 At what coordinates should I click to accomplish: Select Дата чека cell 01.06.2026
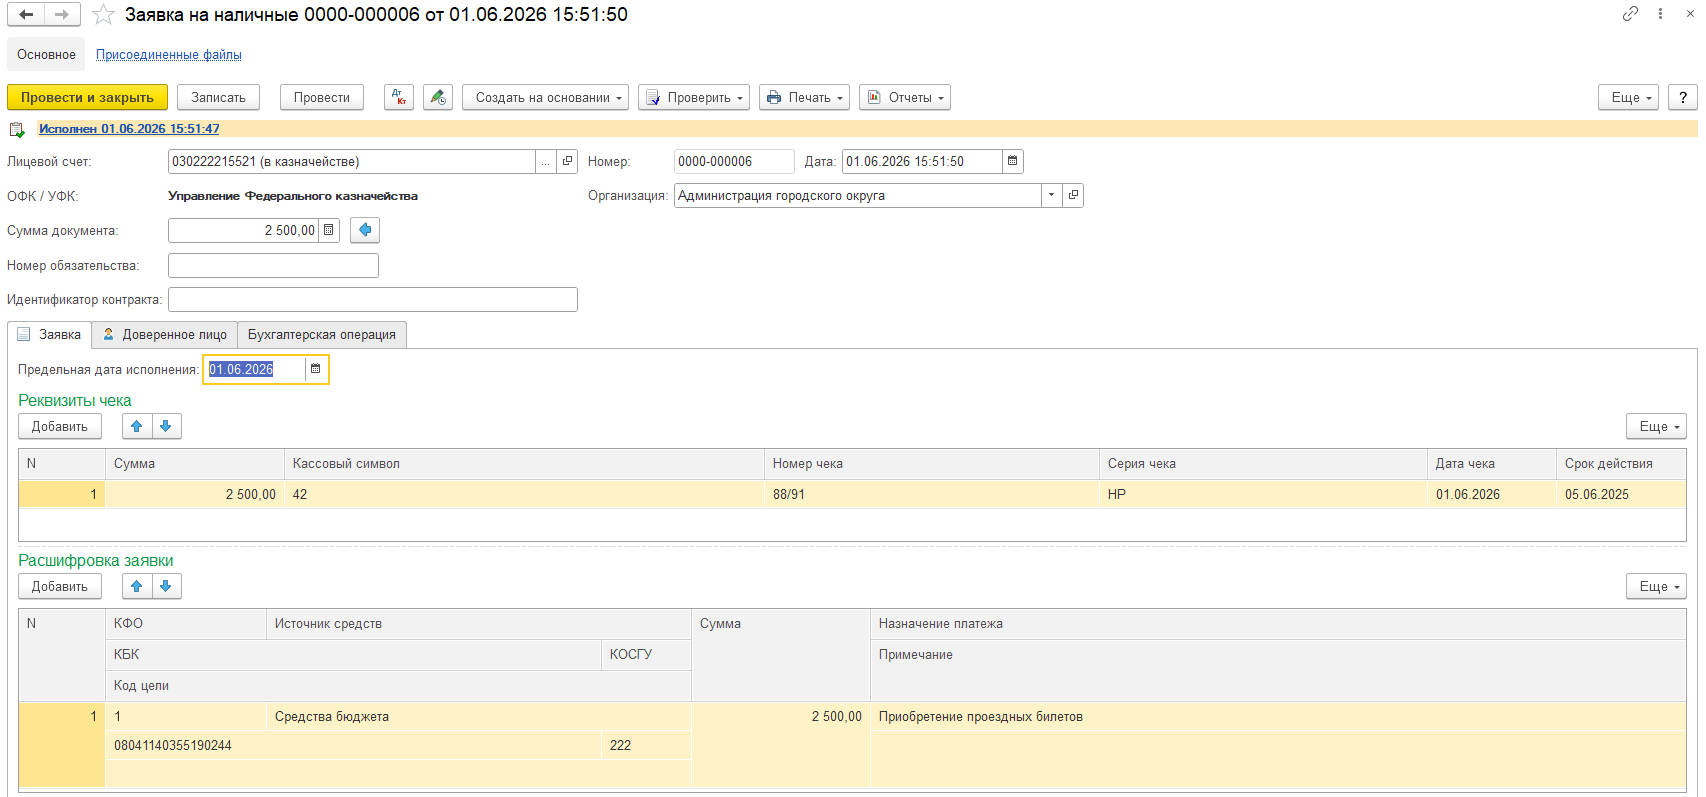click(x=1492, y=494)
